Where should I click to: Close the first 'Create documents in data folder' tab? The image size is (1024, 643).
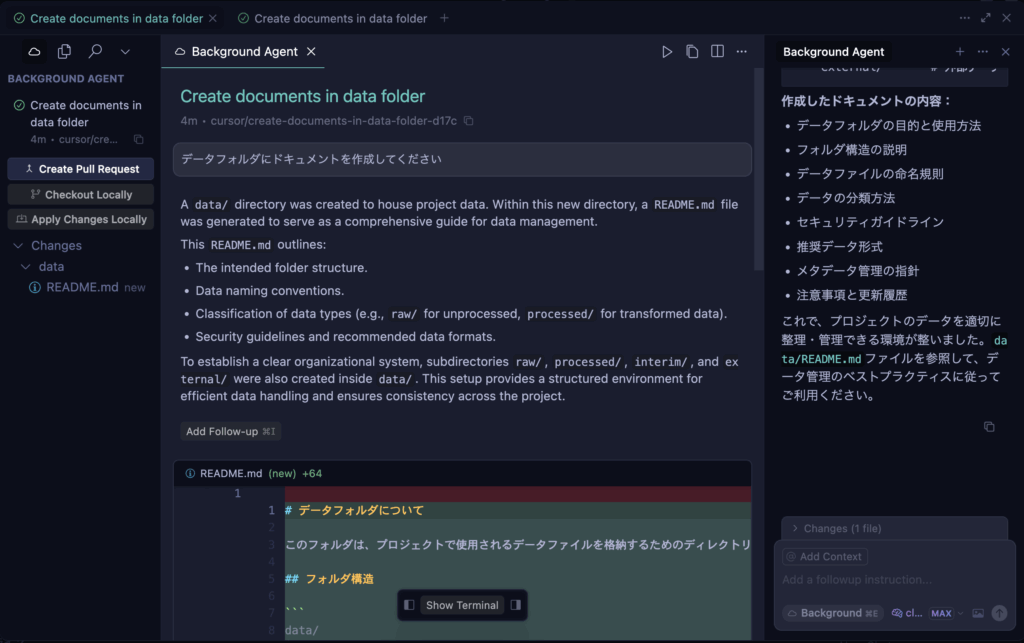click(x=213, y=18)
